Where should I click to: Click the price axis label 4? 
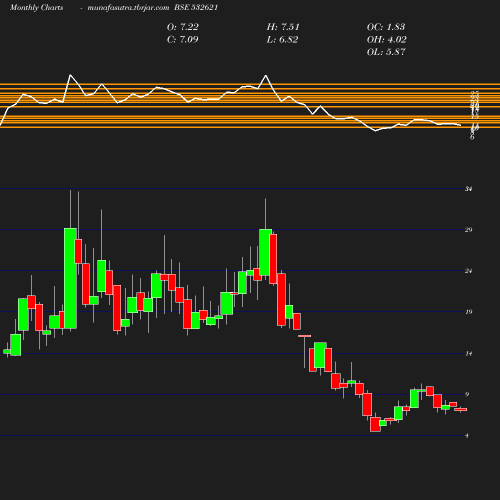coord(467,436)
